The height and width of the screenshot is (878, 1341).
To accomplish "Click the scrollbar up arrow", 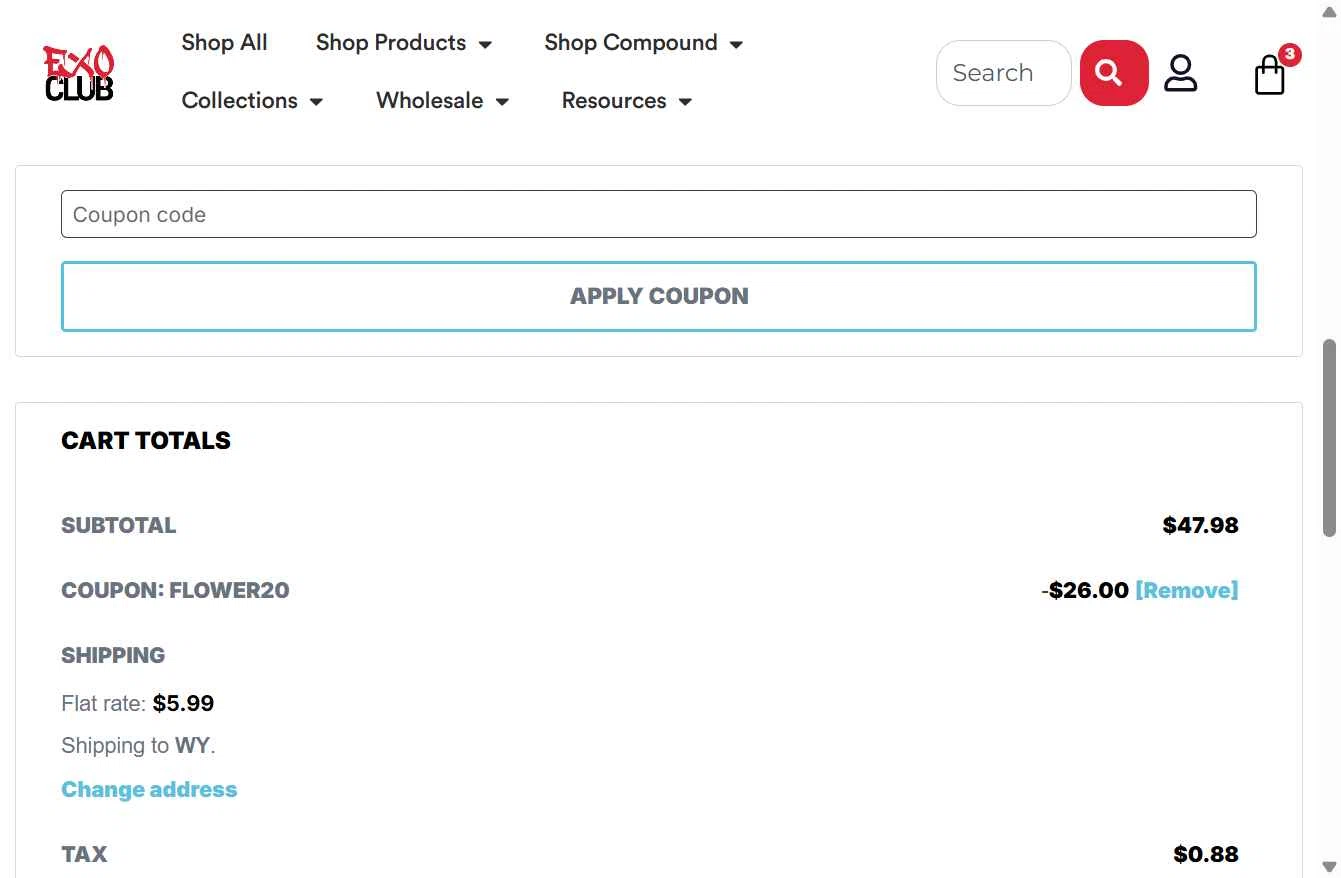I will click(x=1329, y=11).
